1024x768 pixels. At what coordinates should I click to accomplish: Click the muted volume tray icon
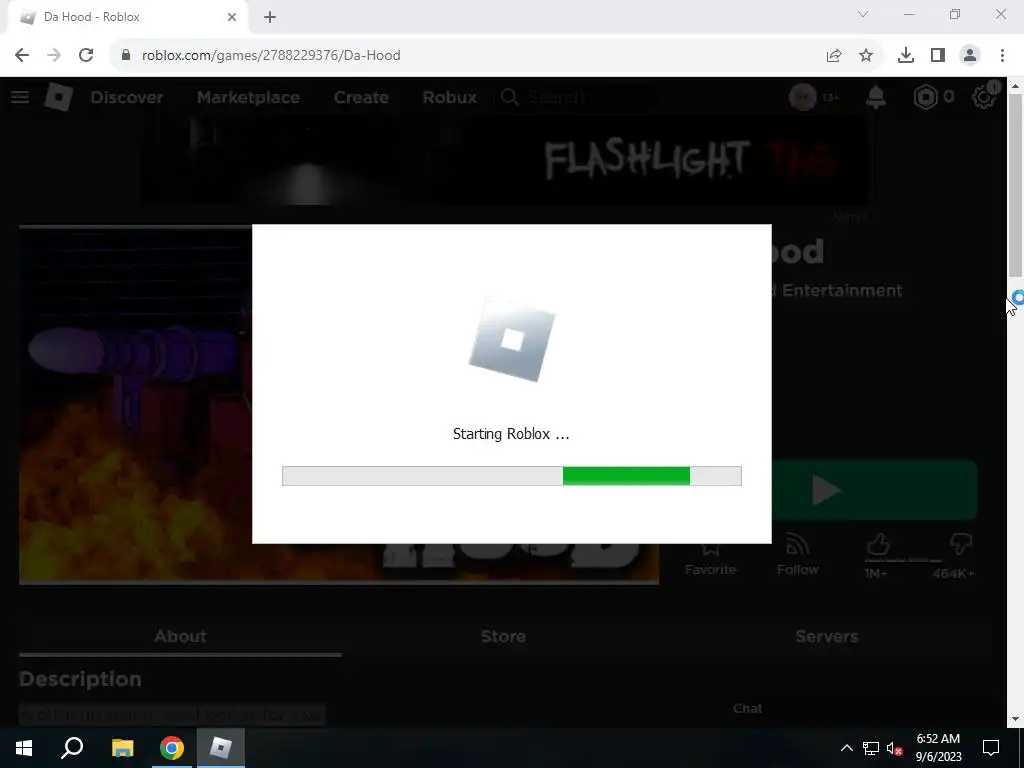coord(895,748)
